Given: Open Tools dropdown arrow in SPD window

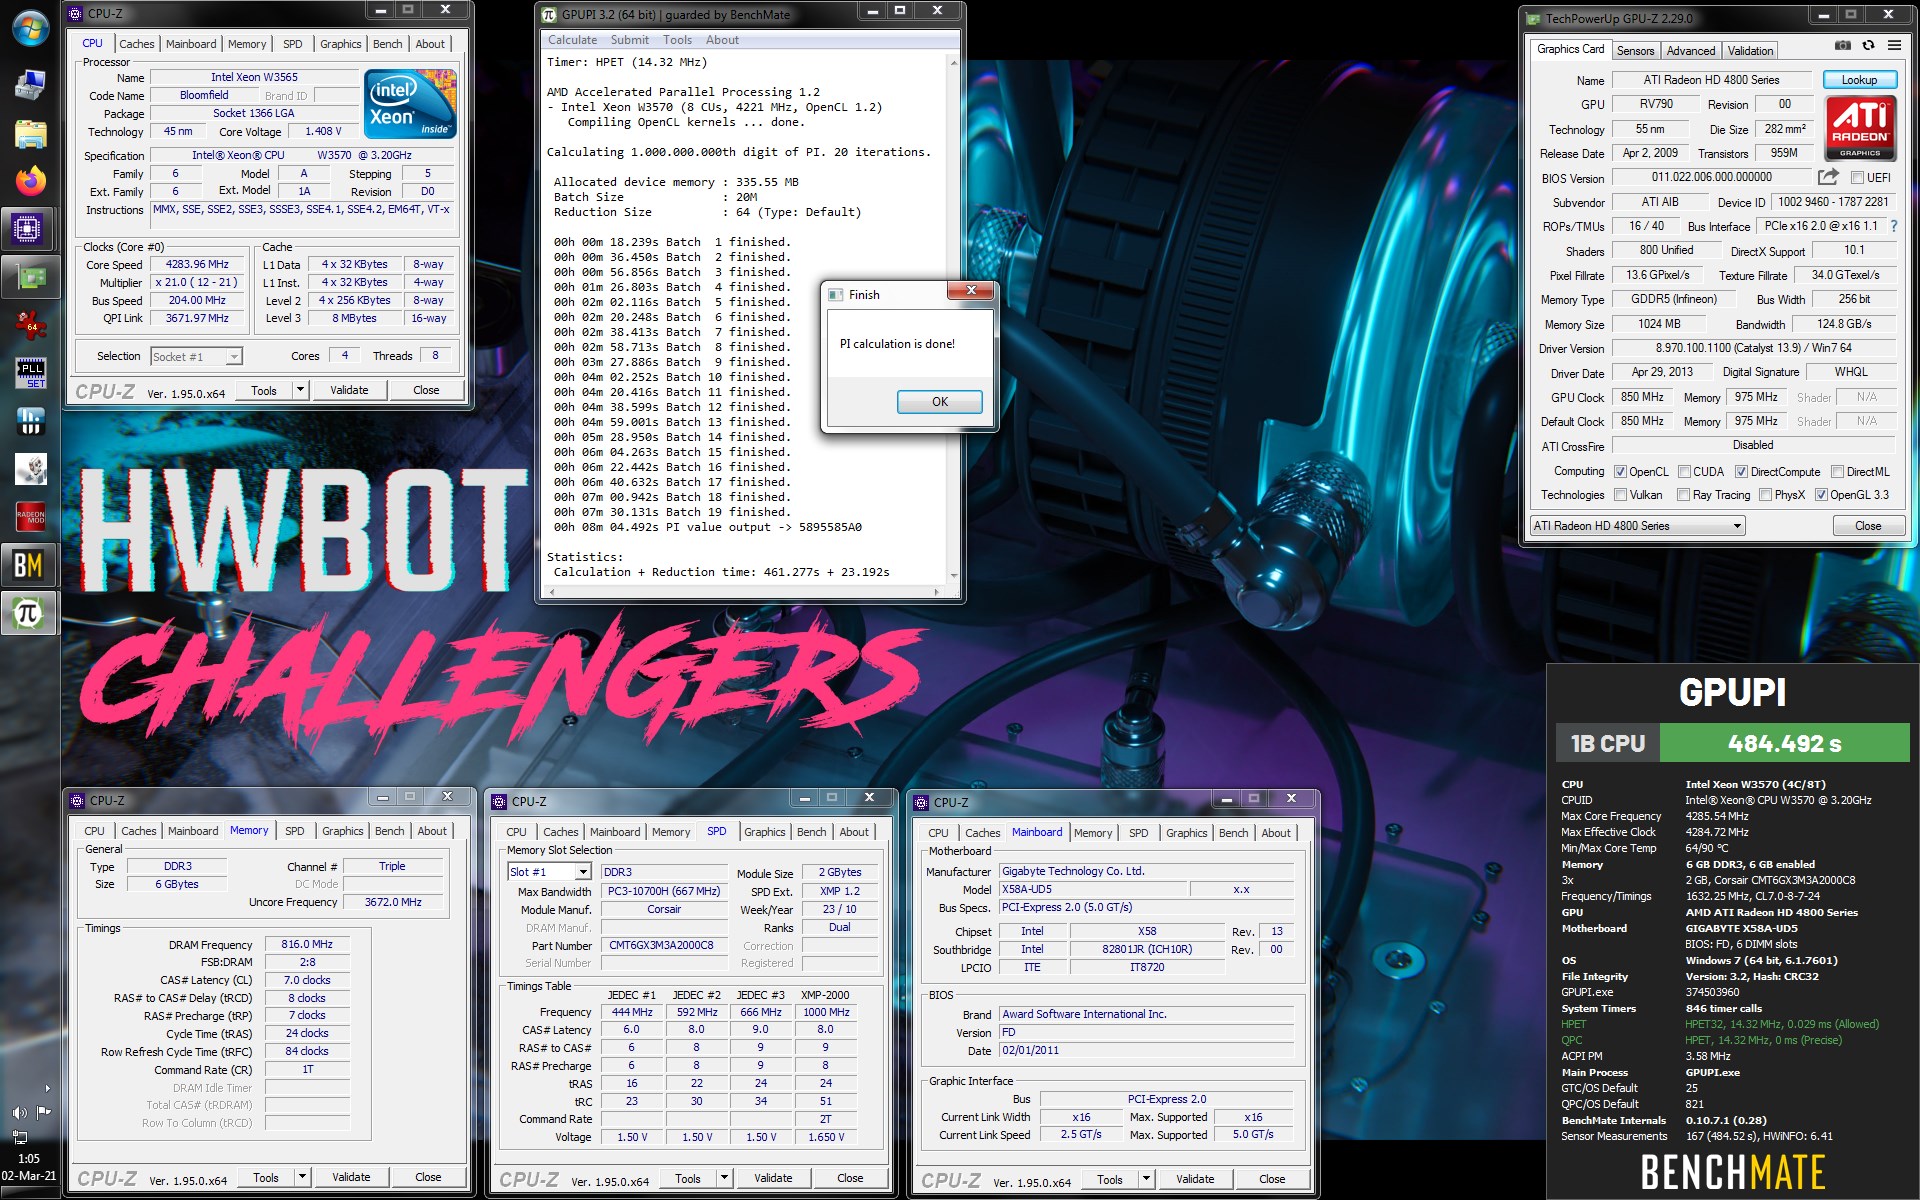Looking at the screenshot, I should click(x=724, y=1178).
